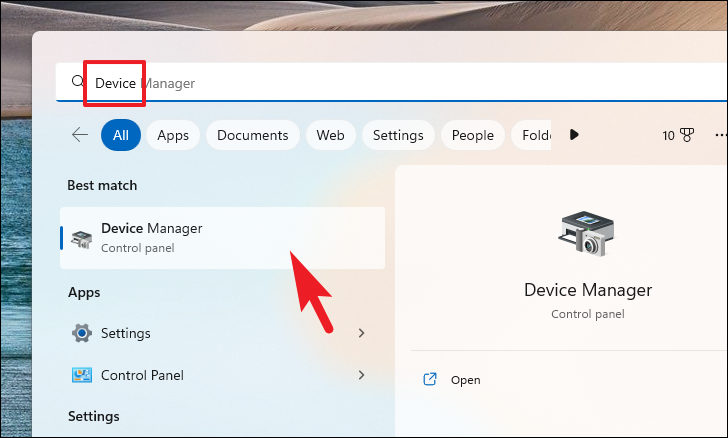This screenshot has height=438, width=728.
Task: Open the three-dots more options menu
Action: 721,135
